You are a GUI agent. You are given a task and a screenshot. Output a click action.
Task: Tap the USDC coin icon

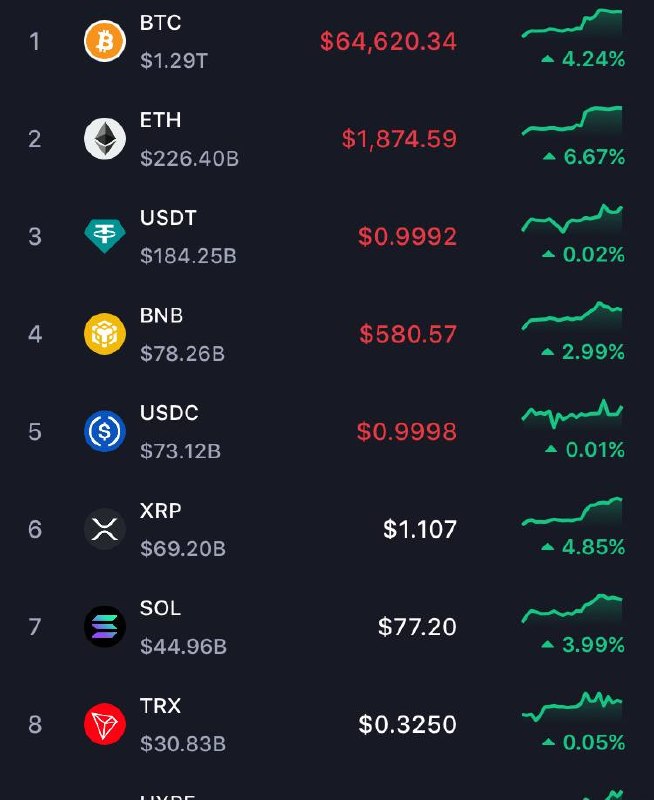click(x=105, y=432)
